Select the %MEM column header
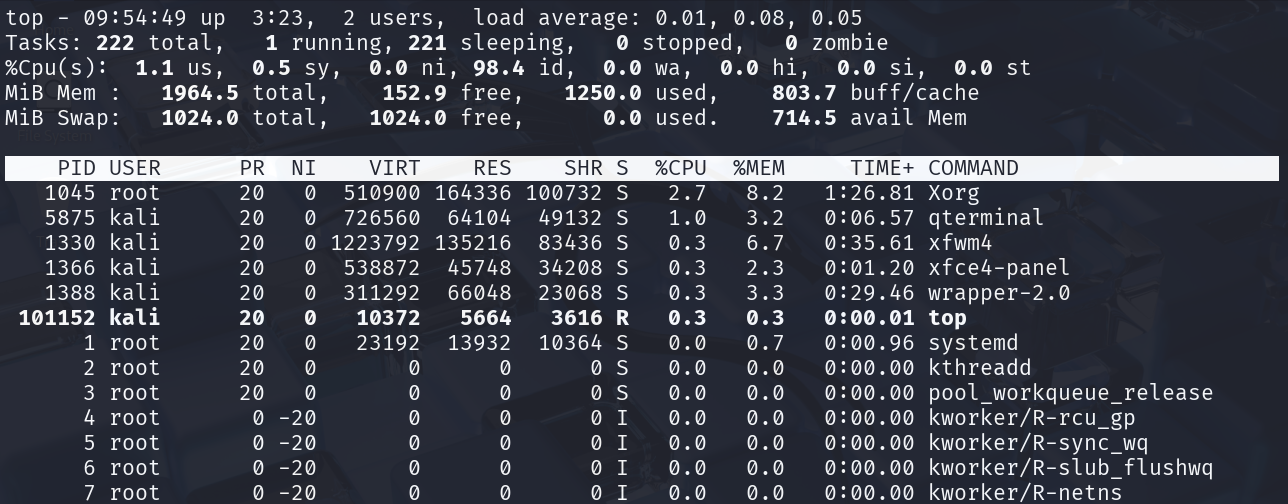This screenshot has width=1288, height=504. (758, 168)
